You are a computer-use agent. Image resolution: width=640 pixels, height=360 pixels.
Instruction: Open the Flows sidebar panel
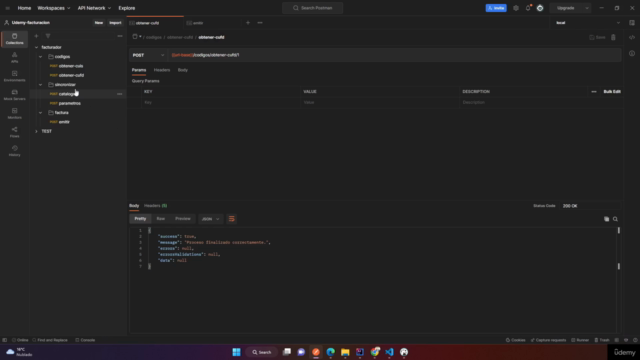[14, 132]
